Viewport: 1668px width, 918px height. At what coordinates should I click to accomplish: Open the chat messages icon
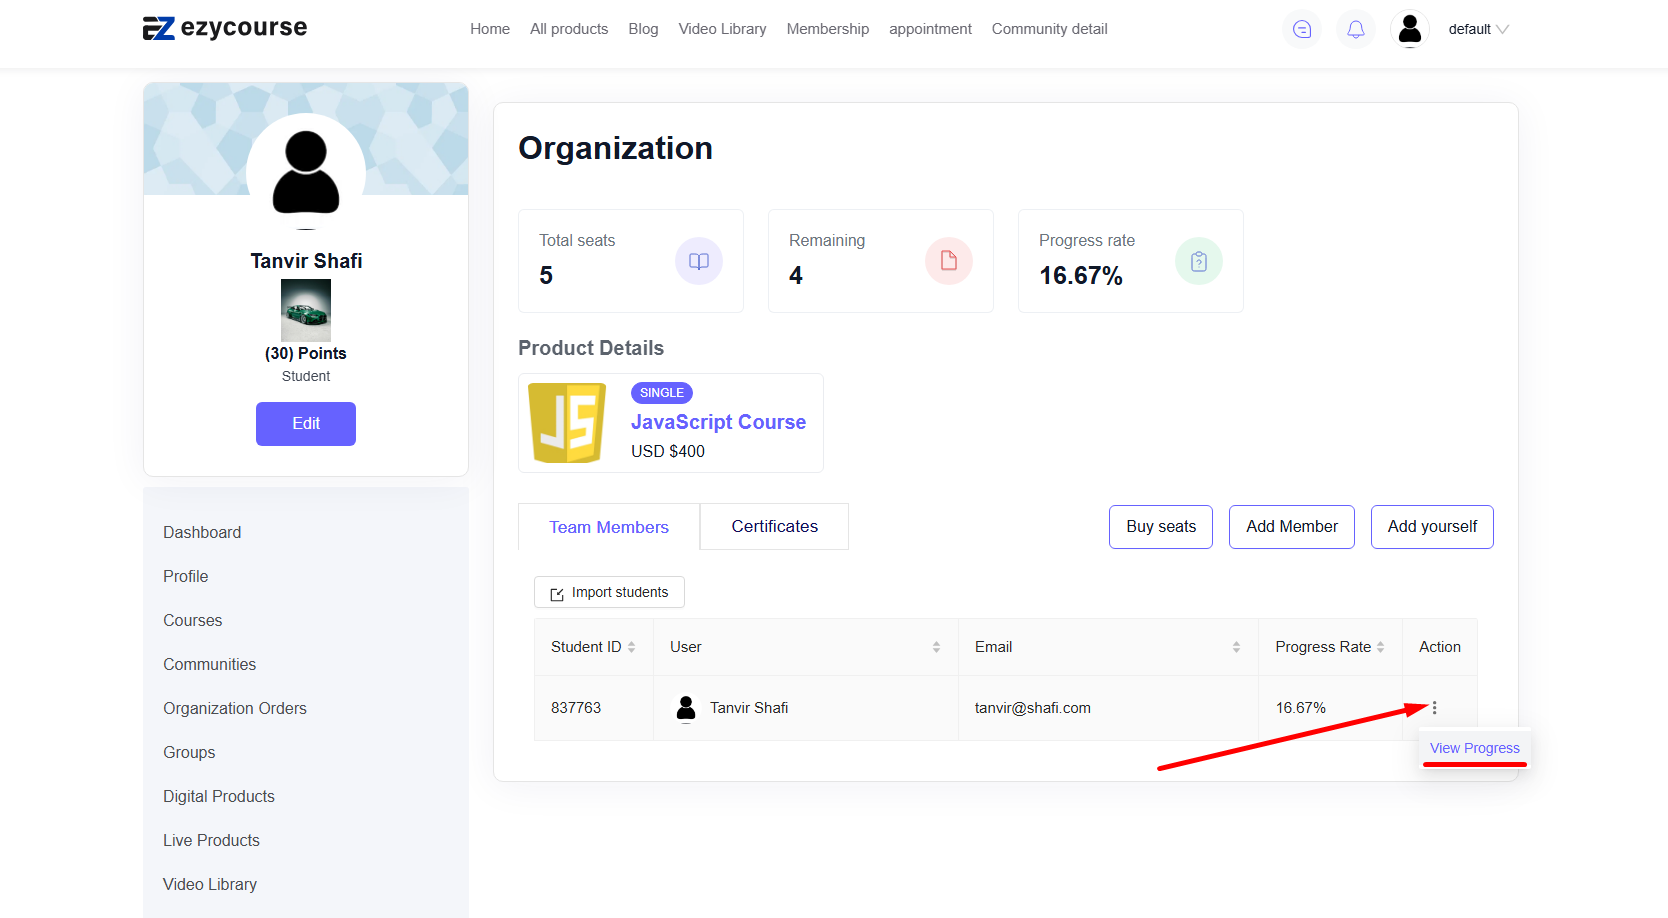pyautogui.click(x=1301, y=29)
